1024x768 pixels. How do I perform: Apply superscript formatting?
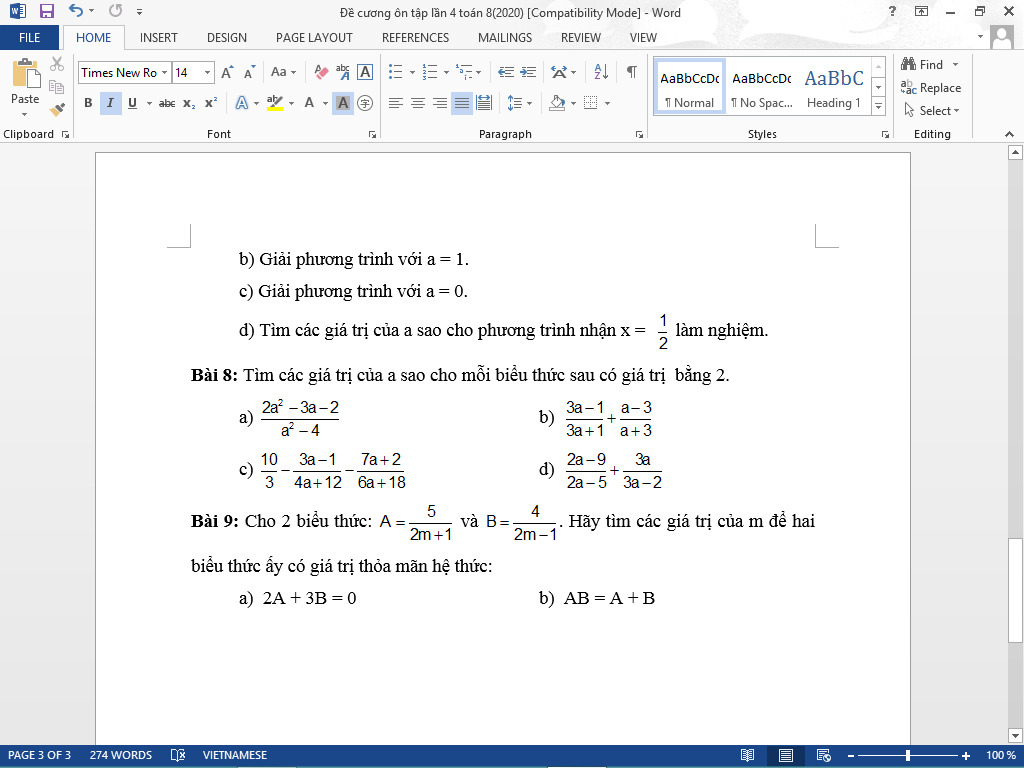tap(211, 103)
